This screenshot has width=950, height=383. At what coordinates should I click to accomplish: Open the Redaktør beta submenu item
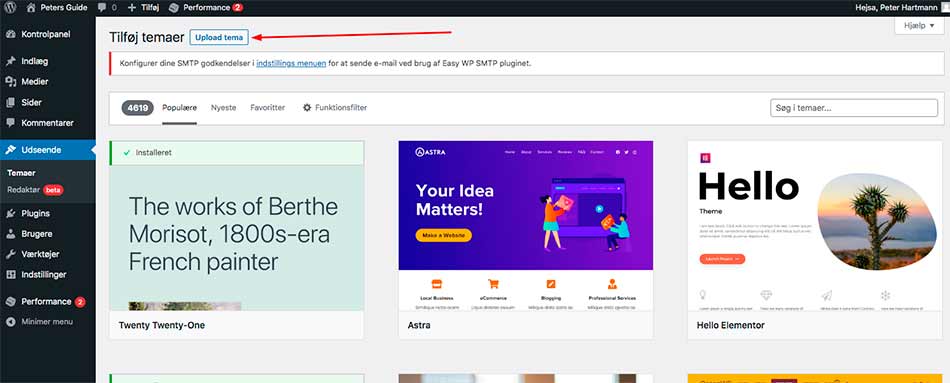[x=35, y=190]
